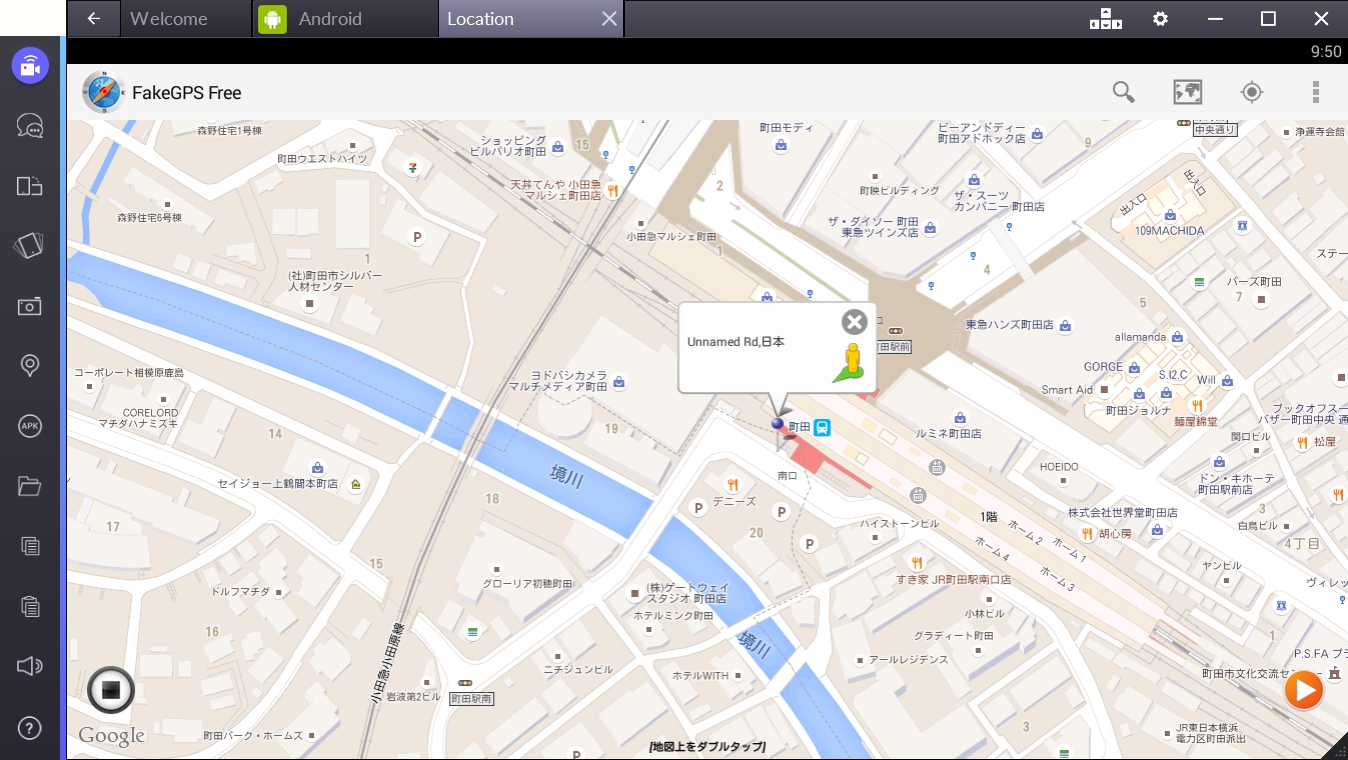This screenshot has width=1348, height=760.
Task: Click the "東急ハンズ町田店" map label
Action: (x=1010, y=325)
